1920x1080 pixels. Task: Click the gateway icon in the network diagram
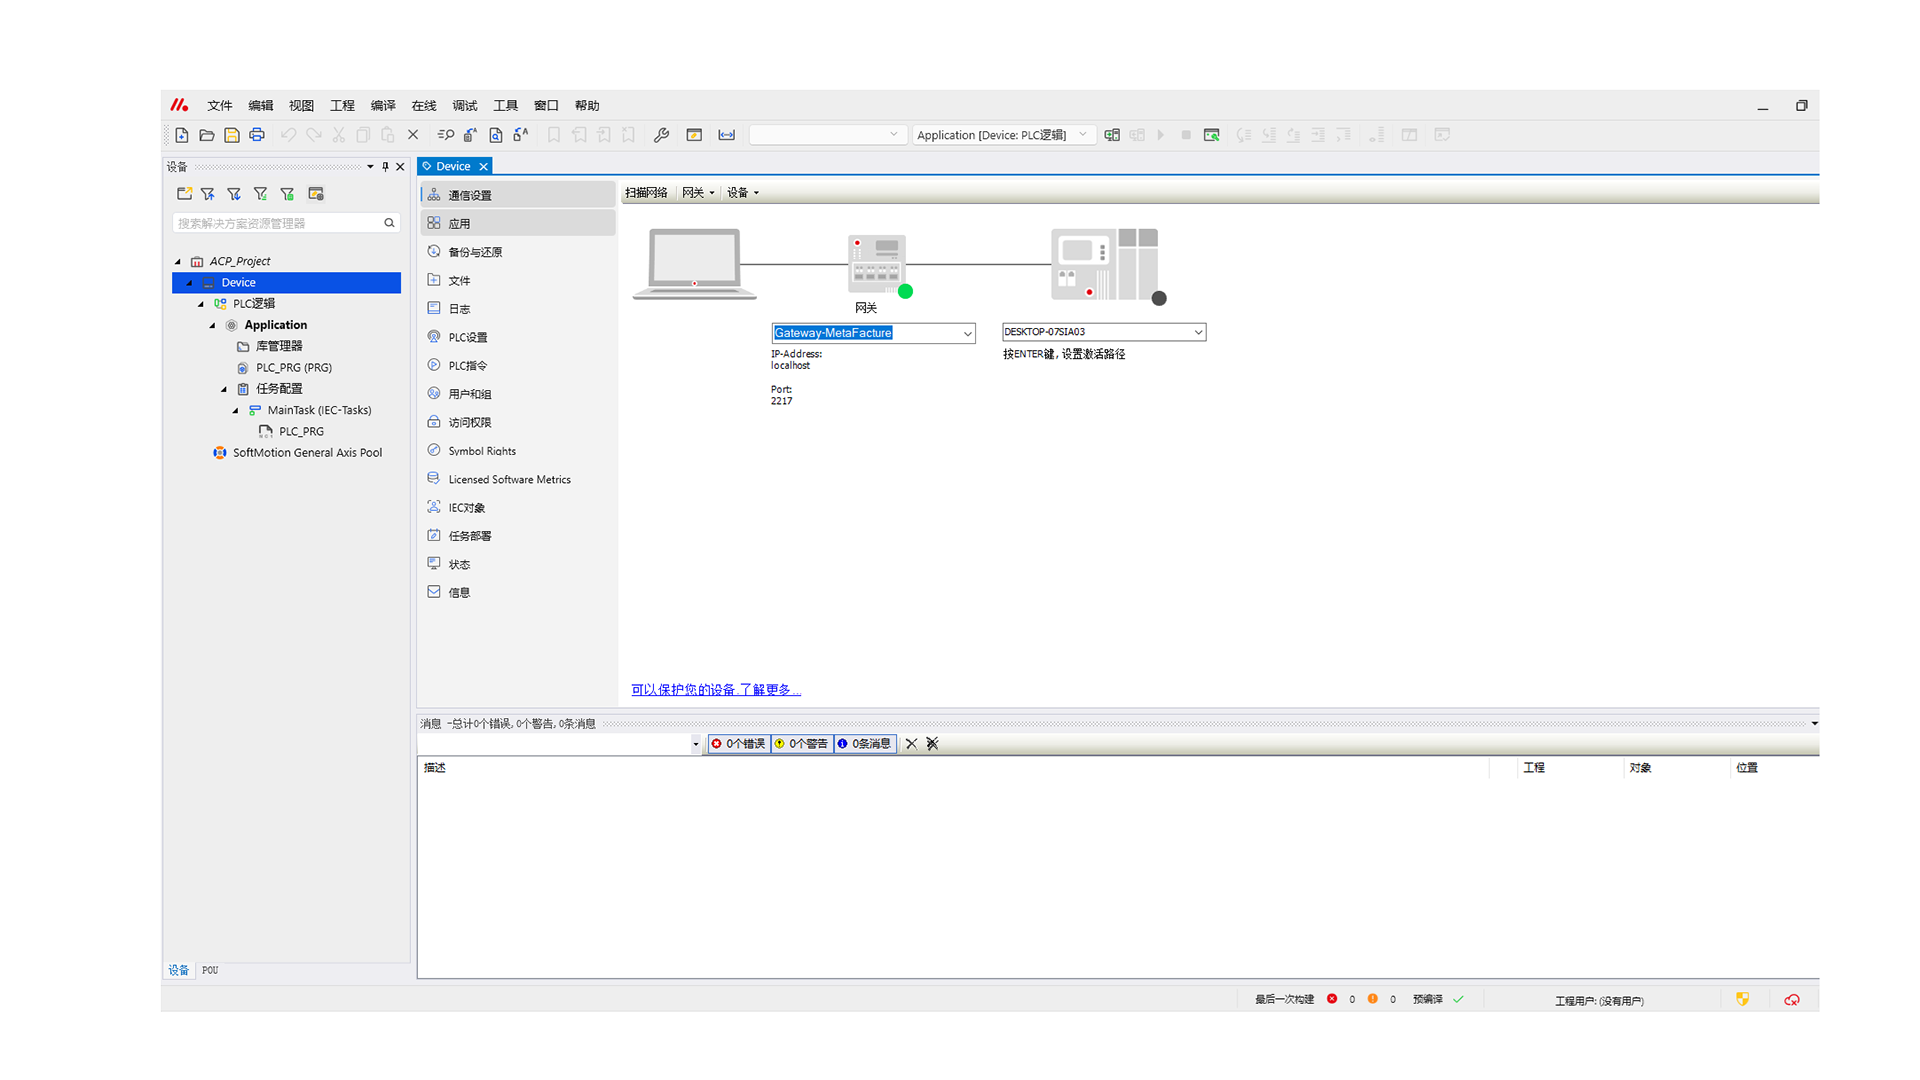[x=876, y=262]
